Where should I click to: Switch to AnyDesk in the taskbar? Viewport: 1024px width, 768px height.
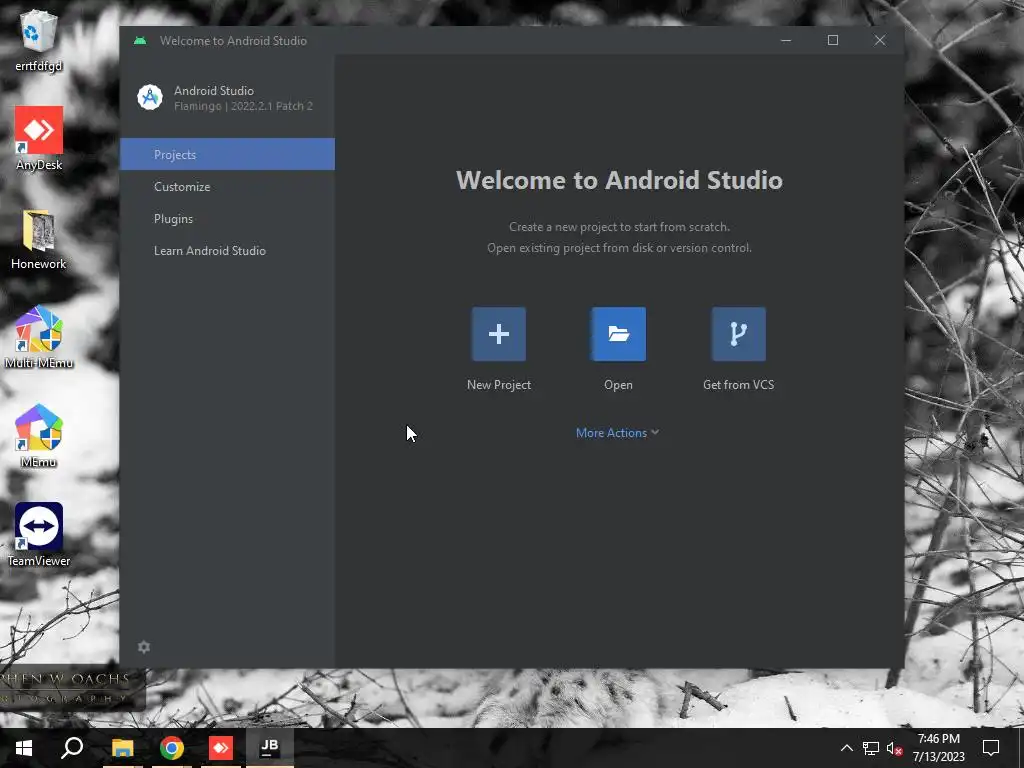[221, 748]
